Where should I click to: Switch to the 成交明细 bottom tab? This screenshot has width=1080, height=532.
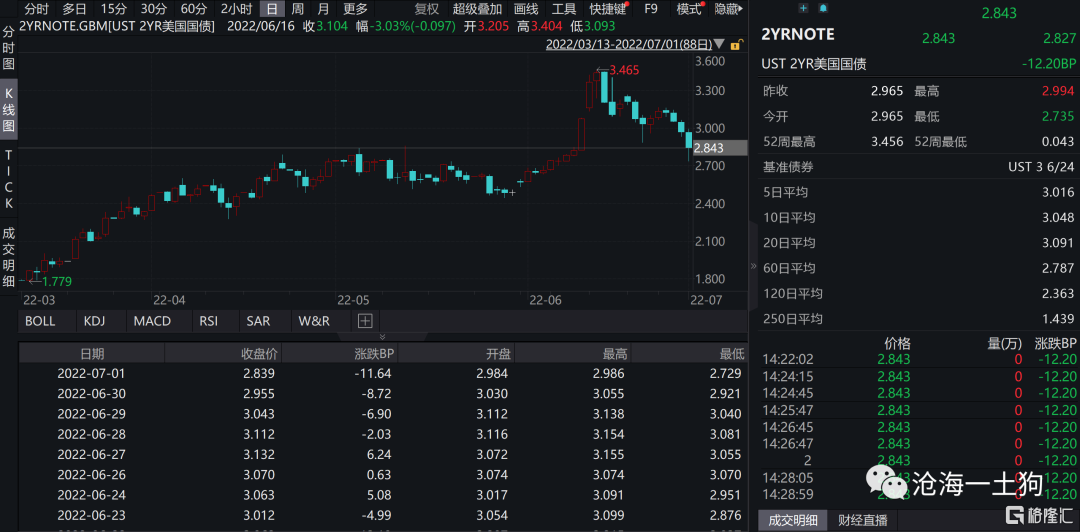(792, 520)
